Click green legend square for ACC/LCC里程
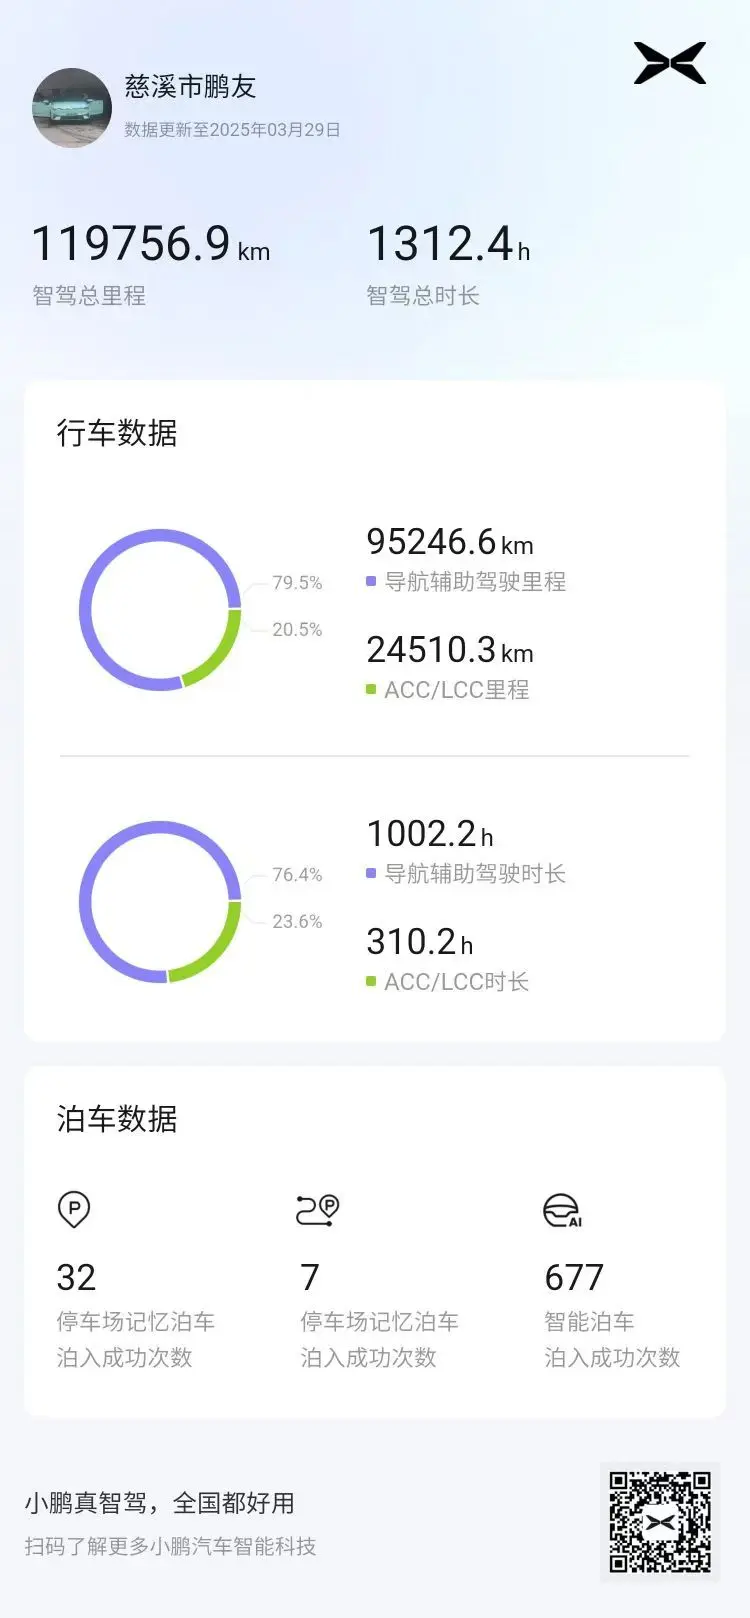Viewport: 750px width, 1618px height. pyautogui.click(x=371, y=689)
